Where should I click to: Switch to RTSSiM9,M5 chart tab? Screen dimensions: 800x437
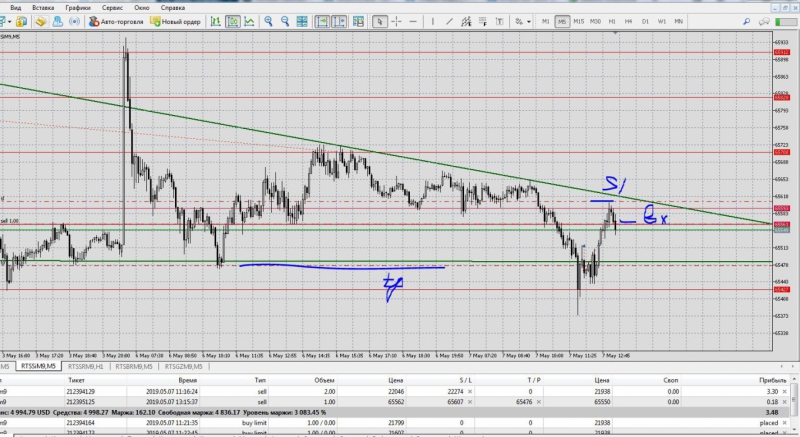pyautogui.click(x=38, y=366)
